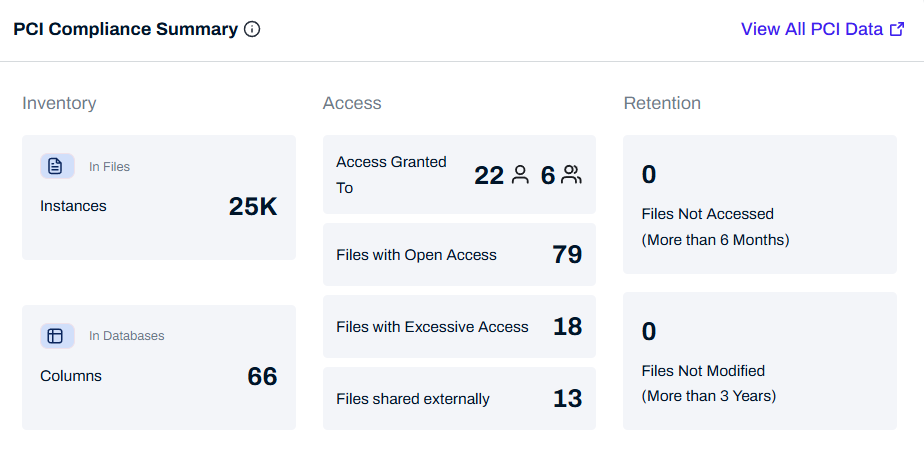Click the single user icon next to 22
Viewport: 924px width, 451px height.
tap(520, 175)
